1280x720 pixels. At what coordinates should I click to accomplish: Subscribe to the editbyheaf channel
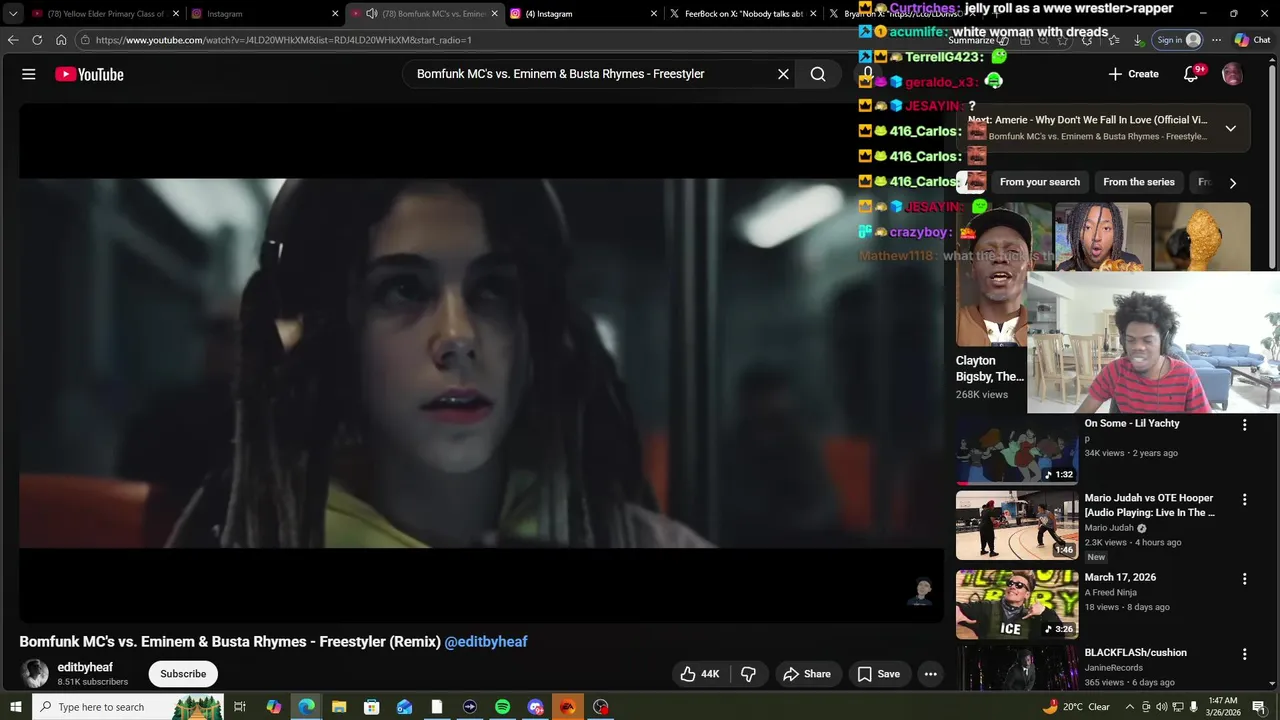[183, 674]
